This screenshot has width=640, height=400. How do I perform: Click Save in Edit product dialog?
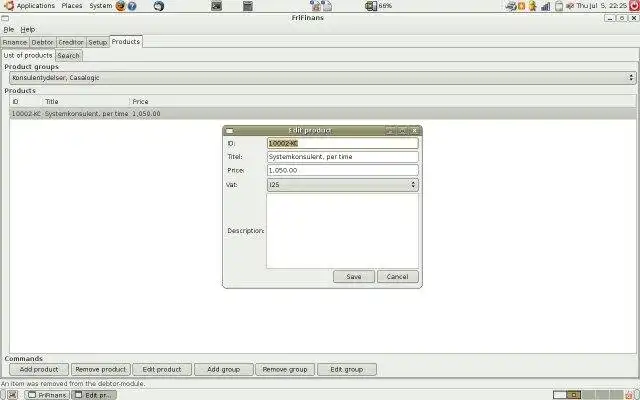[353, 276]
